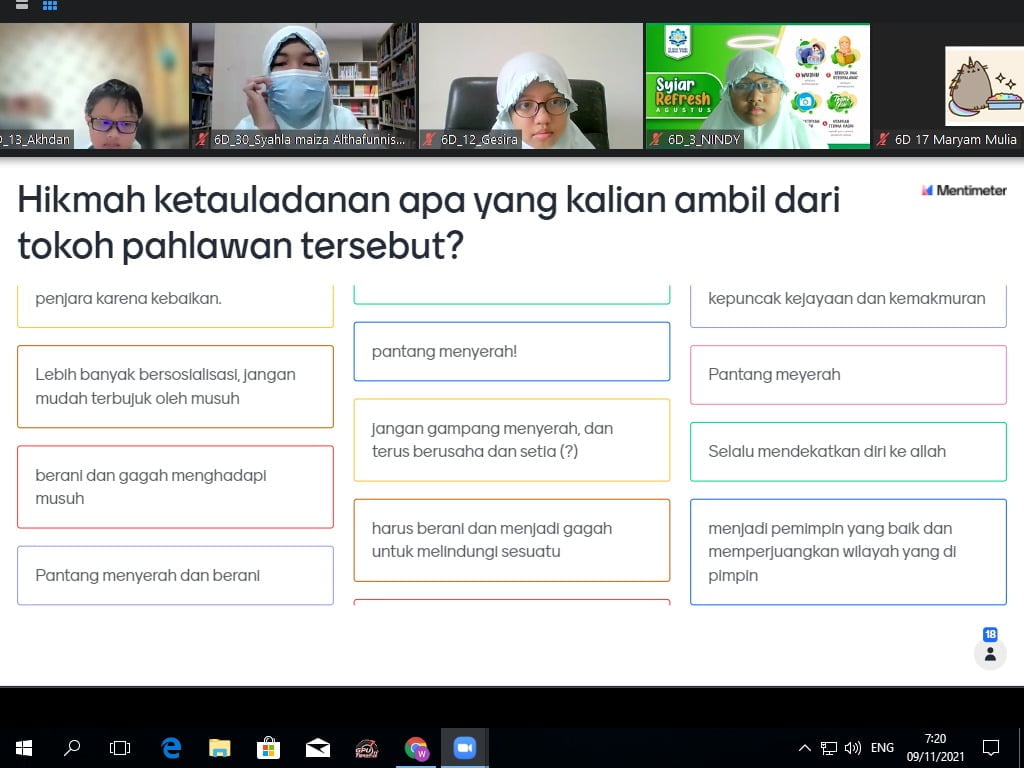1024x768 pixels.
Task: Open Task View from the taskbar
Action: pyautogui.click(x=120, y=747)
